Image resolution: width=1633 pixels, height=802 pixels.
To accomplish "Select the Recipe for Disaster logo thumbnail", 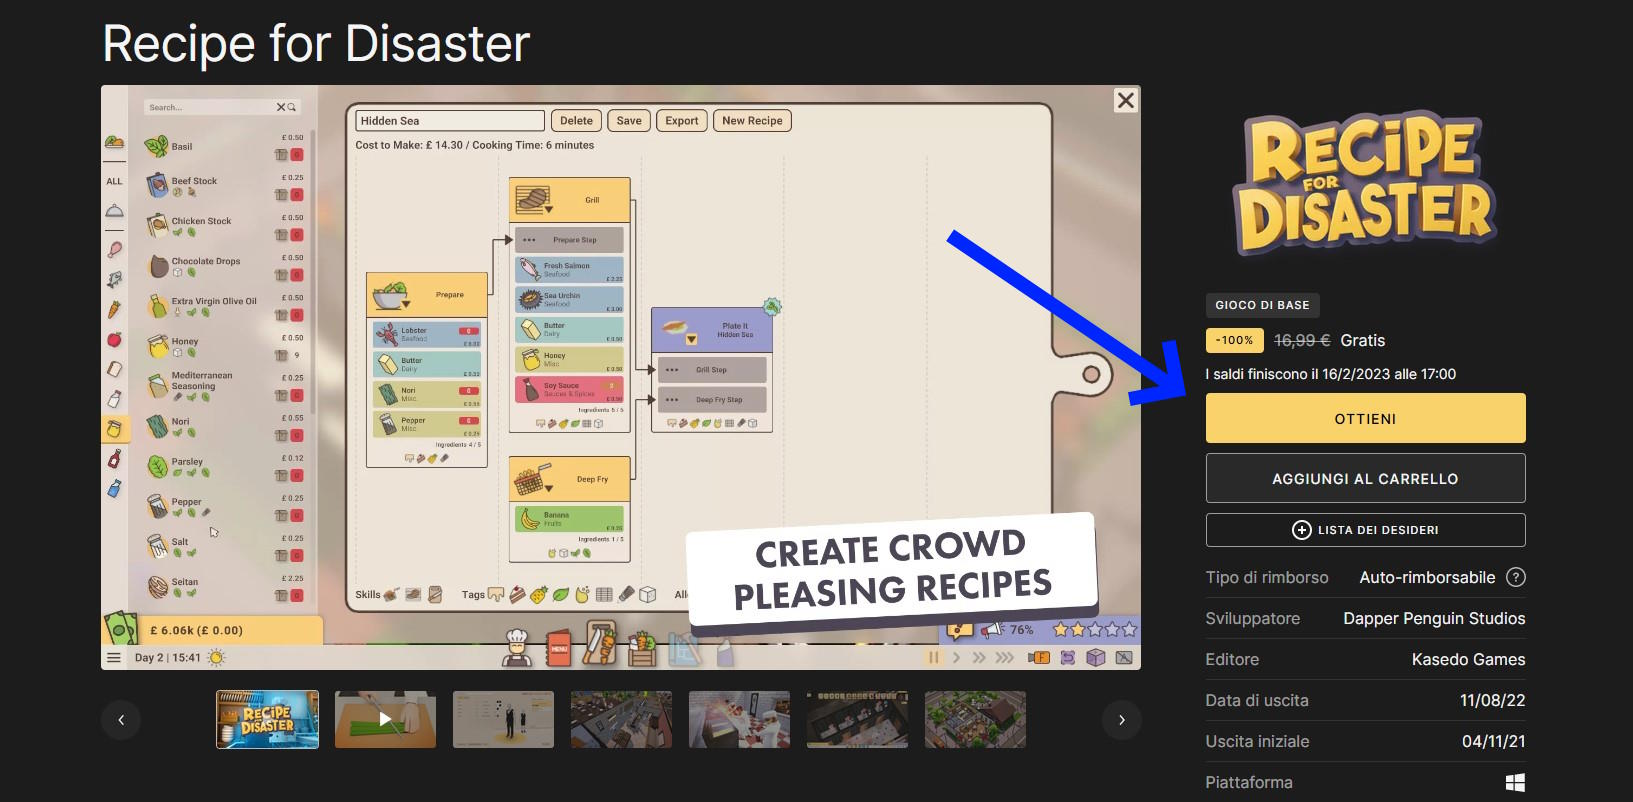I will [267, 719].
